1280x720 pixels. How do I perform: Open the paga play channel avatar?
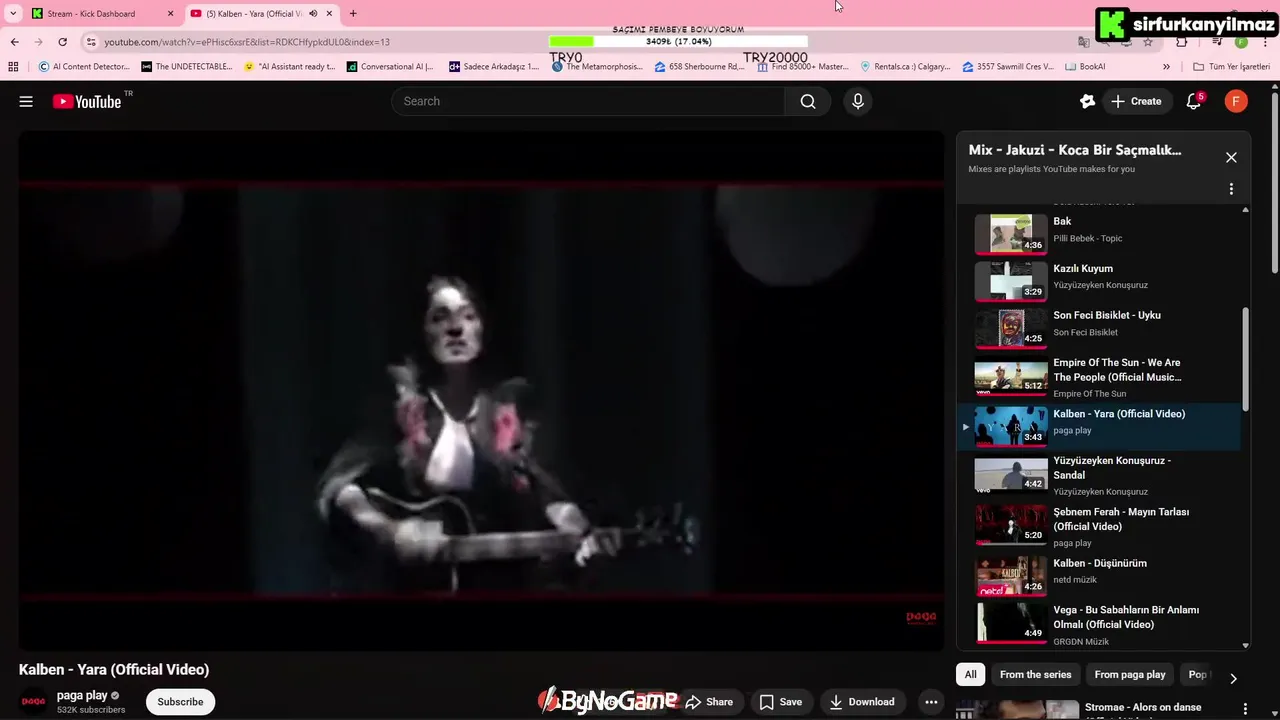coord(33,701)
